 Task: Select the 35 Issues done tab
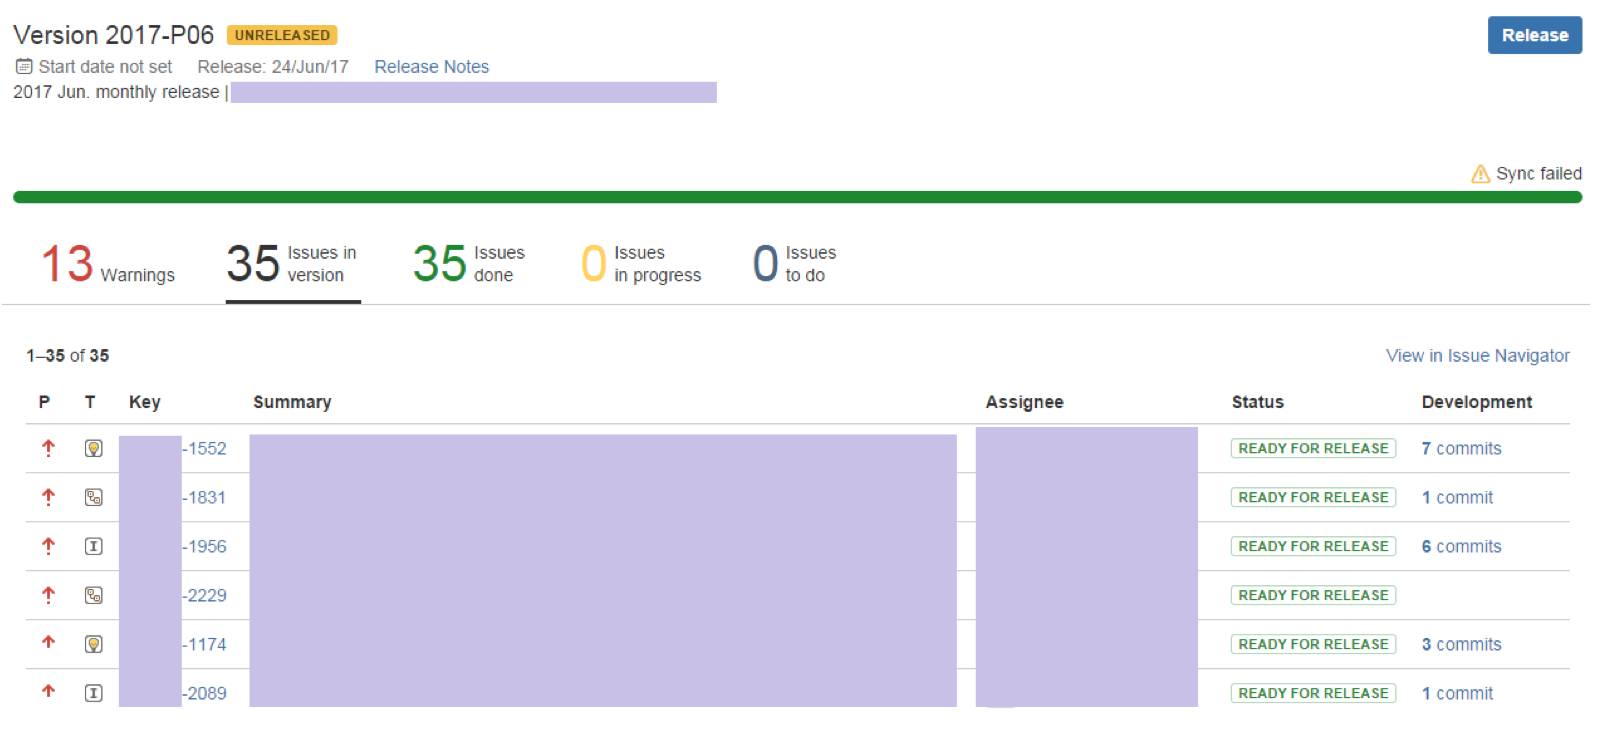(x=468, y=264)
